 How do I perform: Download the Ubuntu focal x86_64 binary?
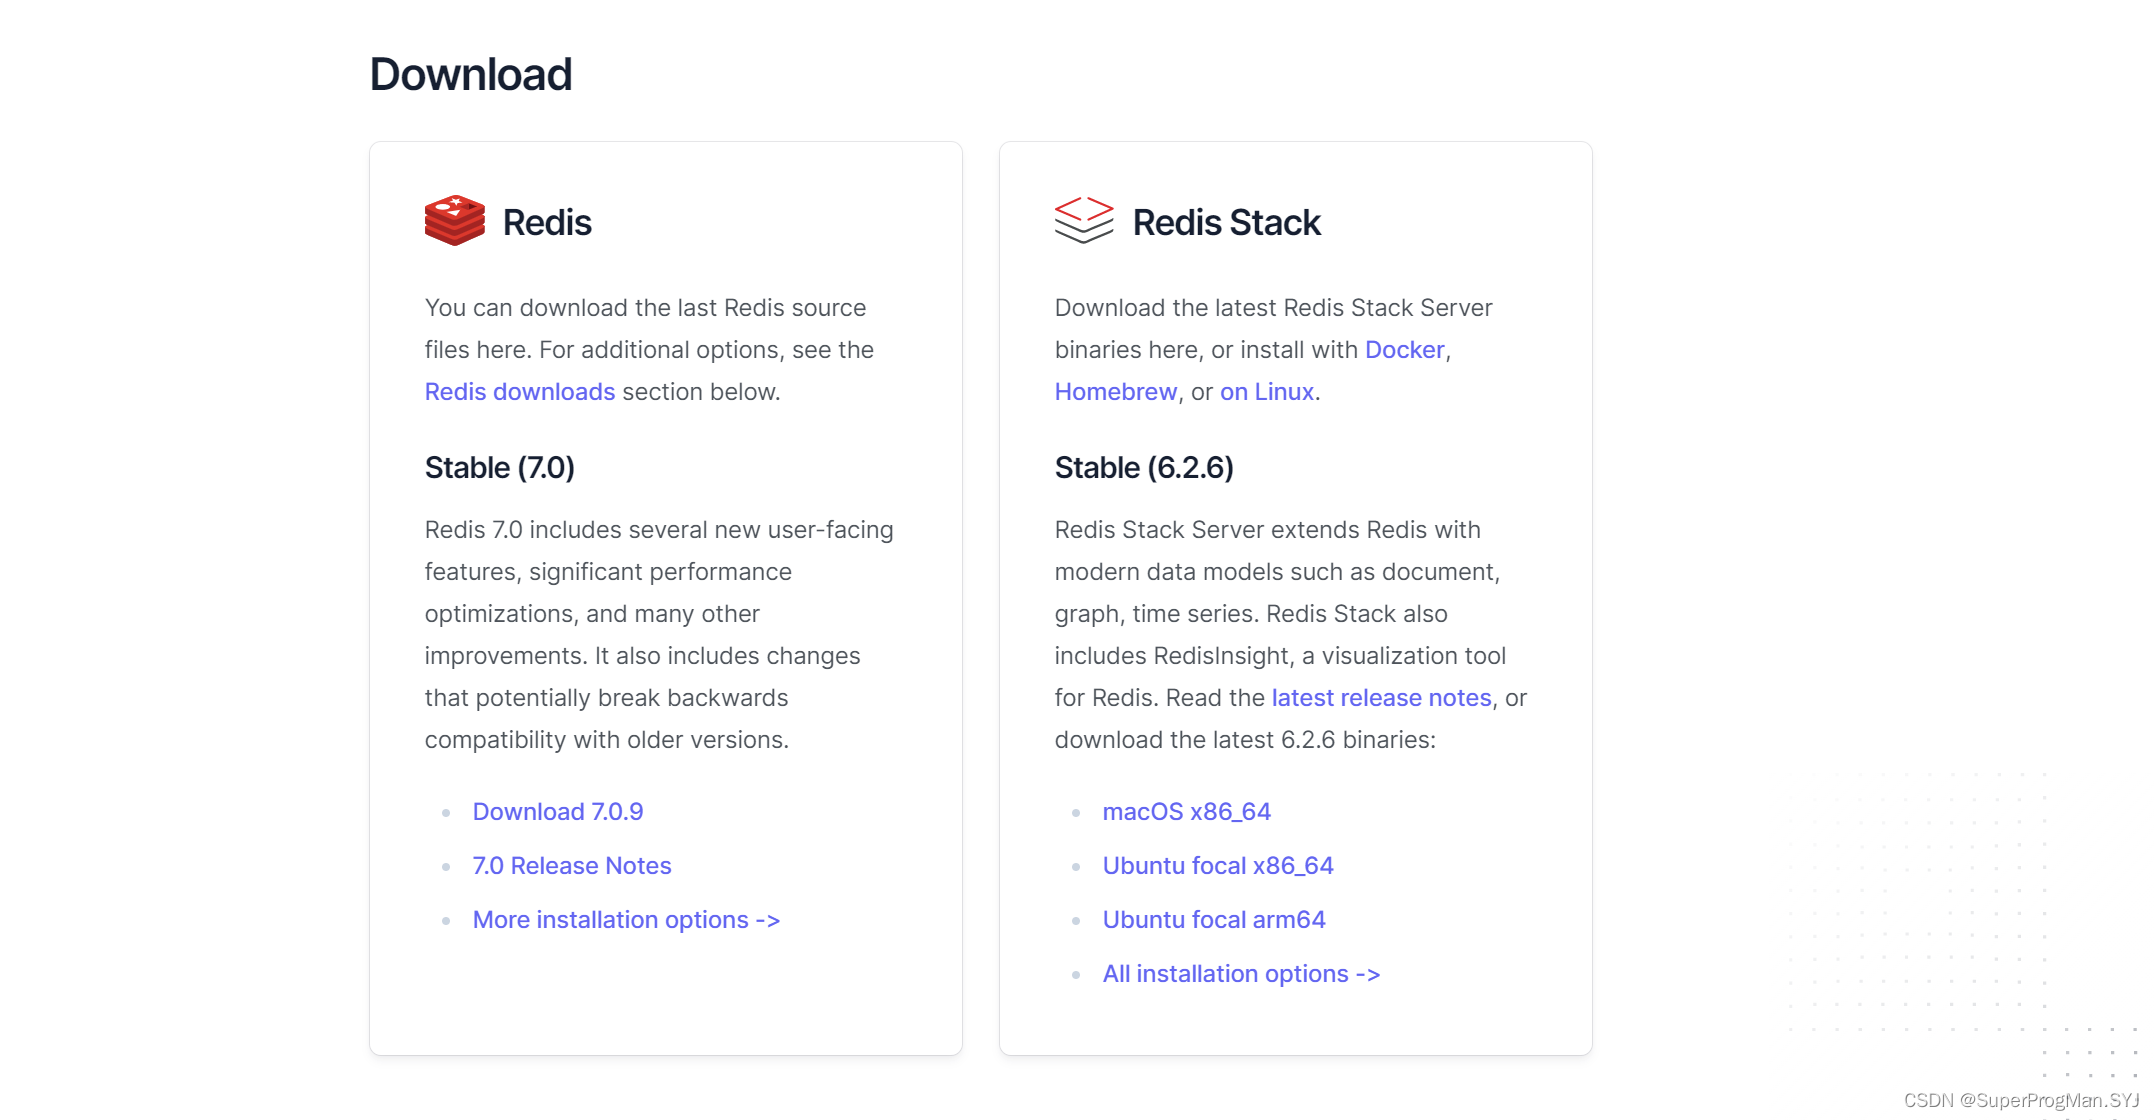(1217, 866)
